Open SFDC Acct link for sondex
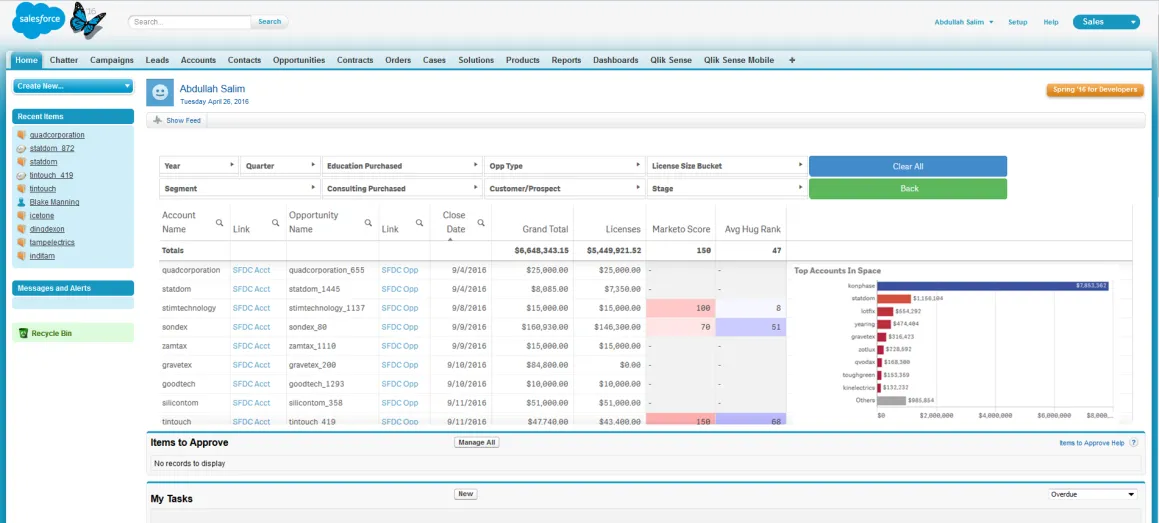Viewport: 1159px width, 523px height. tap(251, 327)
